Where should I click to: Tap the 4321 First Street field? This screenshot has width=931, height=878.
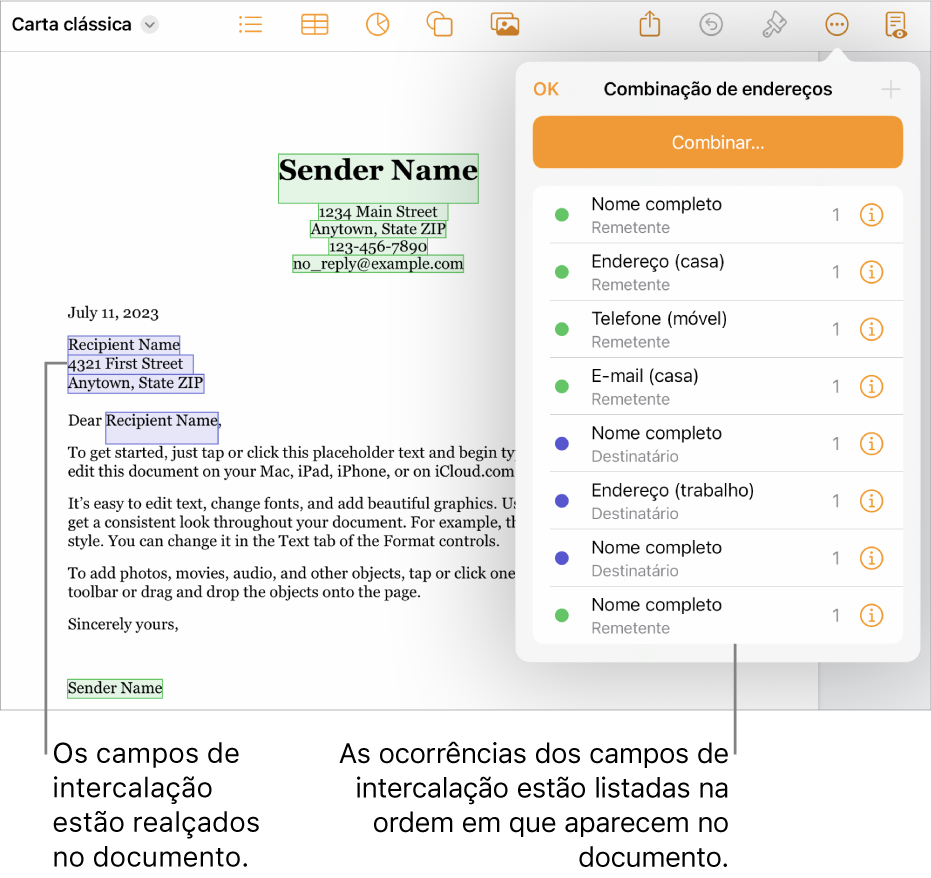[x=131, y=364]
